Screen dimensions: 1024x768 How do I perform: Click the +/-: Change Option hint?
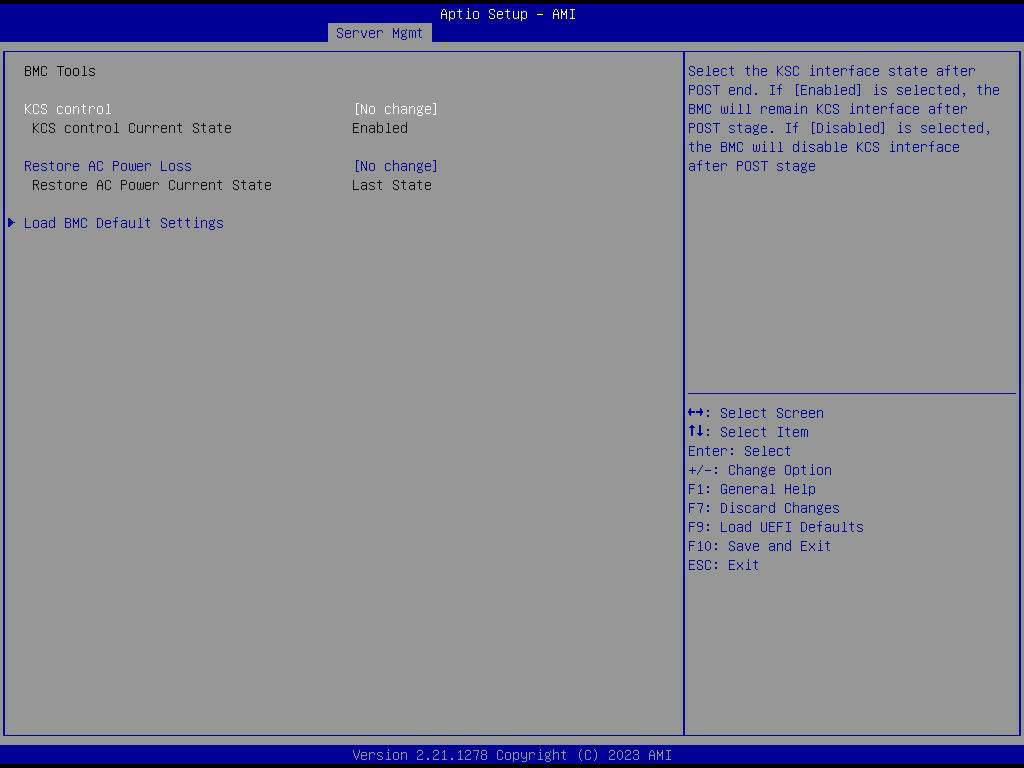[x=759, y=470]
